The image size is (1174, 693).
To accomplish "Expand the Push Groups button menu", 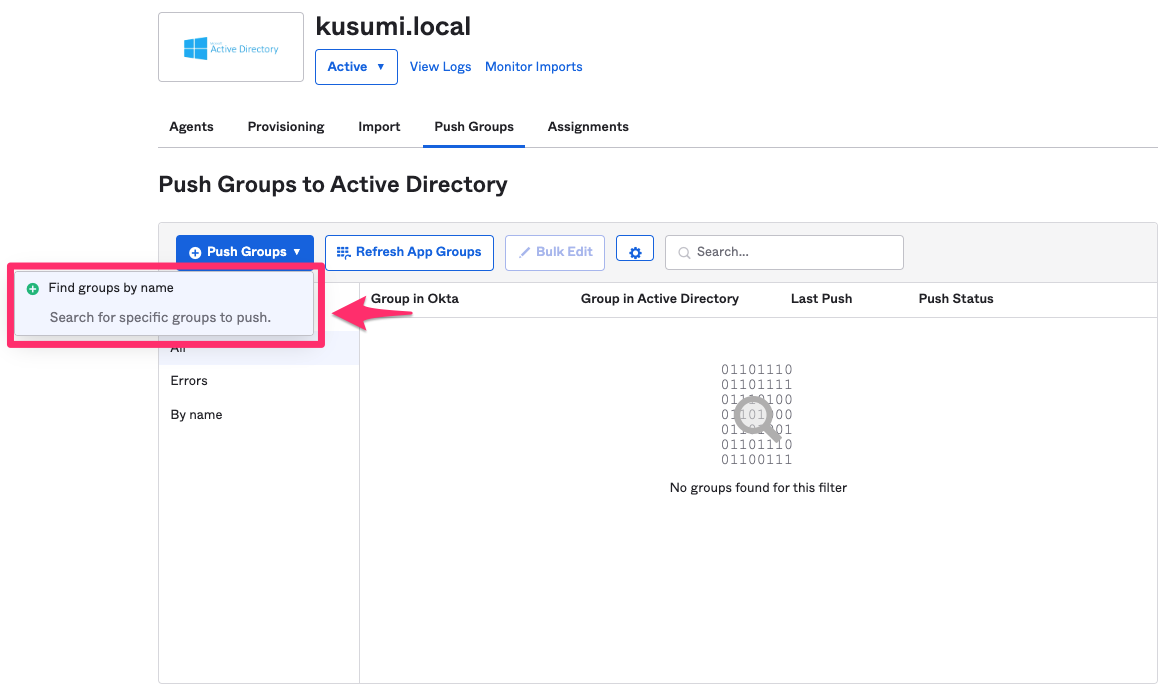I will point(295,252).
